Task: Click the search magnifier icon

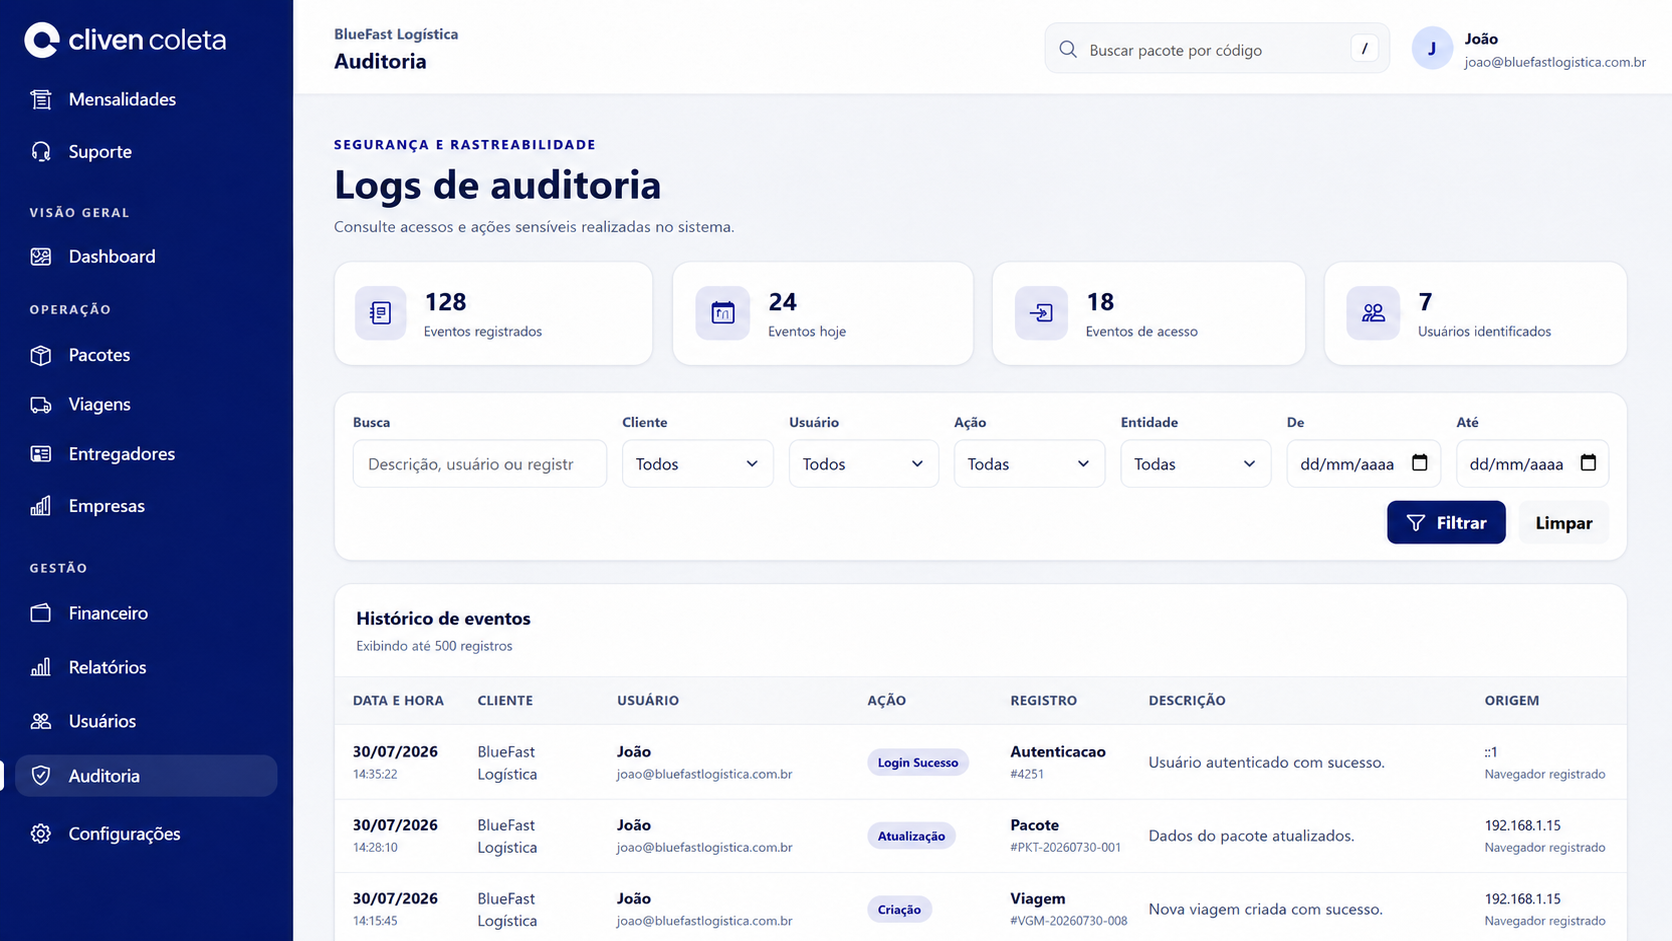Action: (x=1068, y=49)
